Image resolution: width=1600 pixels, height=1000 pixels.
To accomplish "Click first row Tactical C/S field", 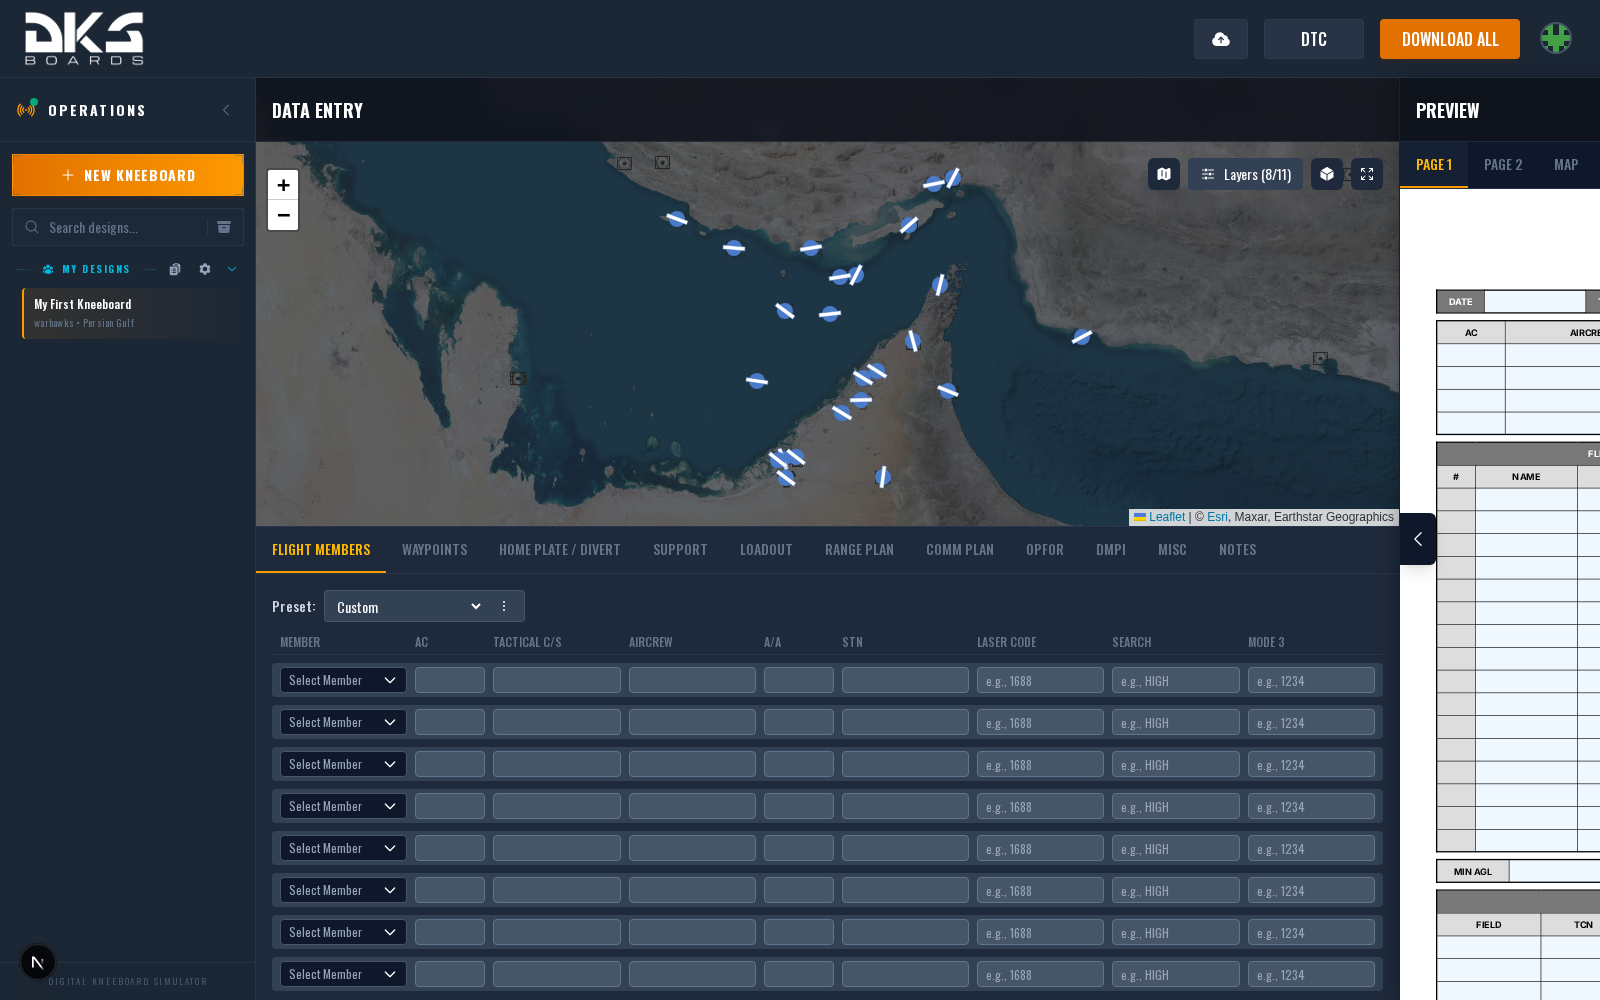I will click(557, 680).
